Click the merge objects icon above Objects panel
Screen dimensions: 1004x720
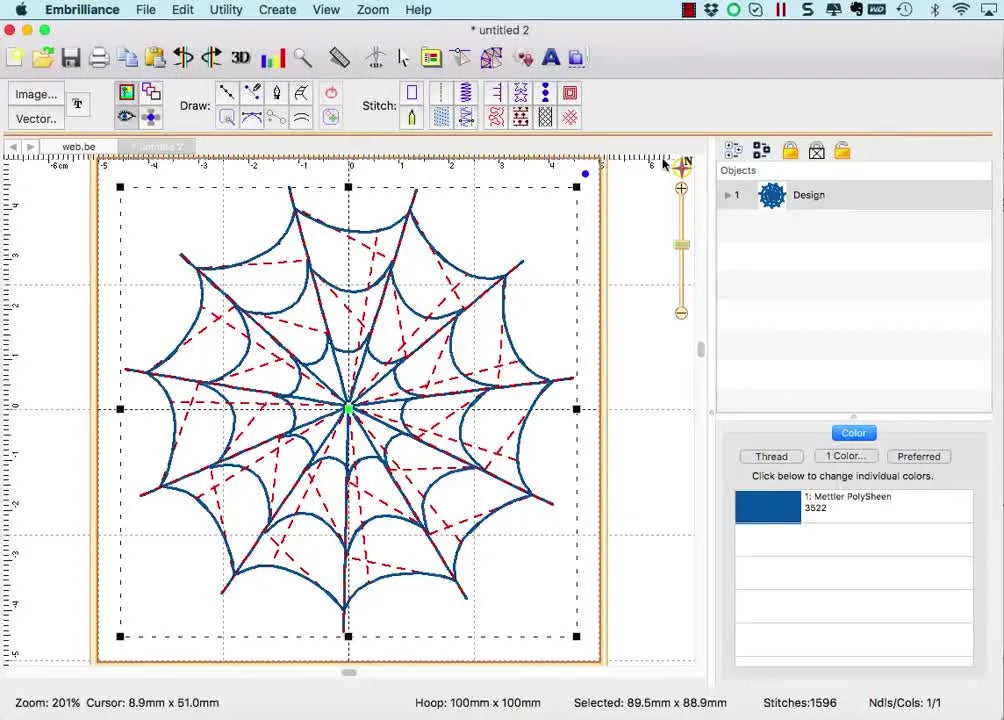pos(761,150)
